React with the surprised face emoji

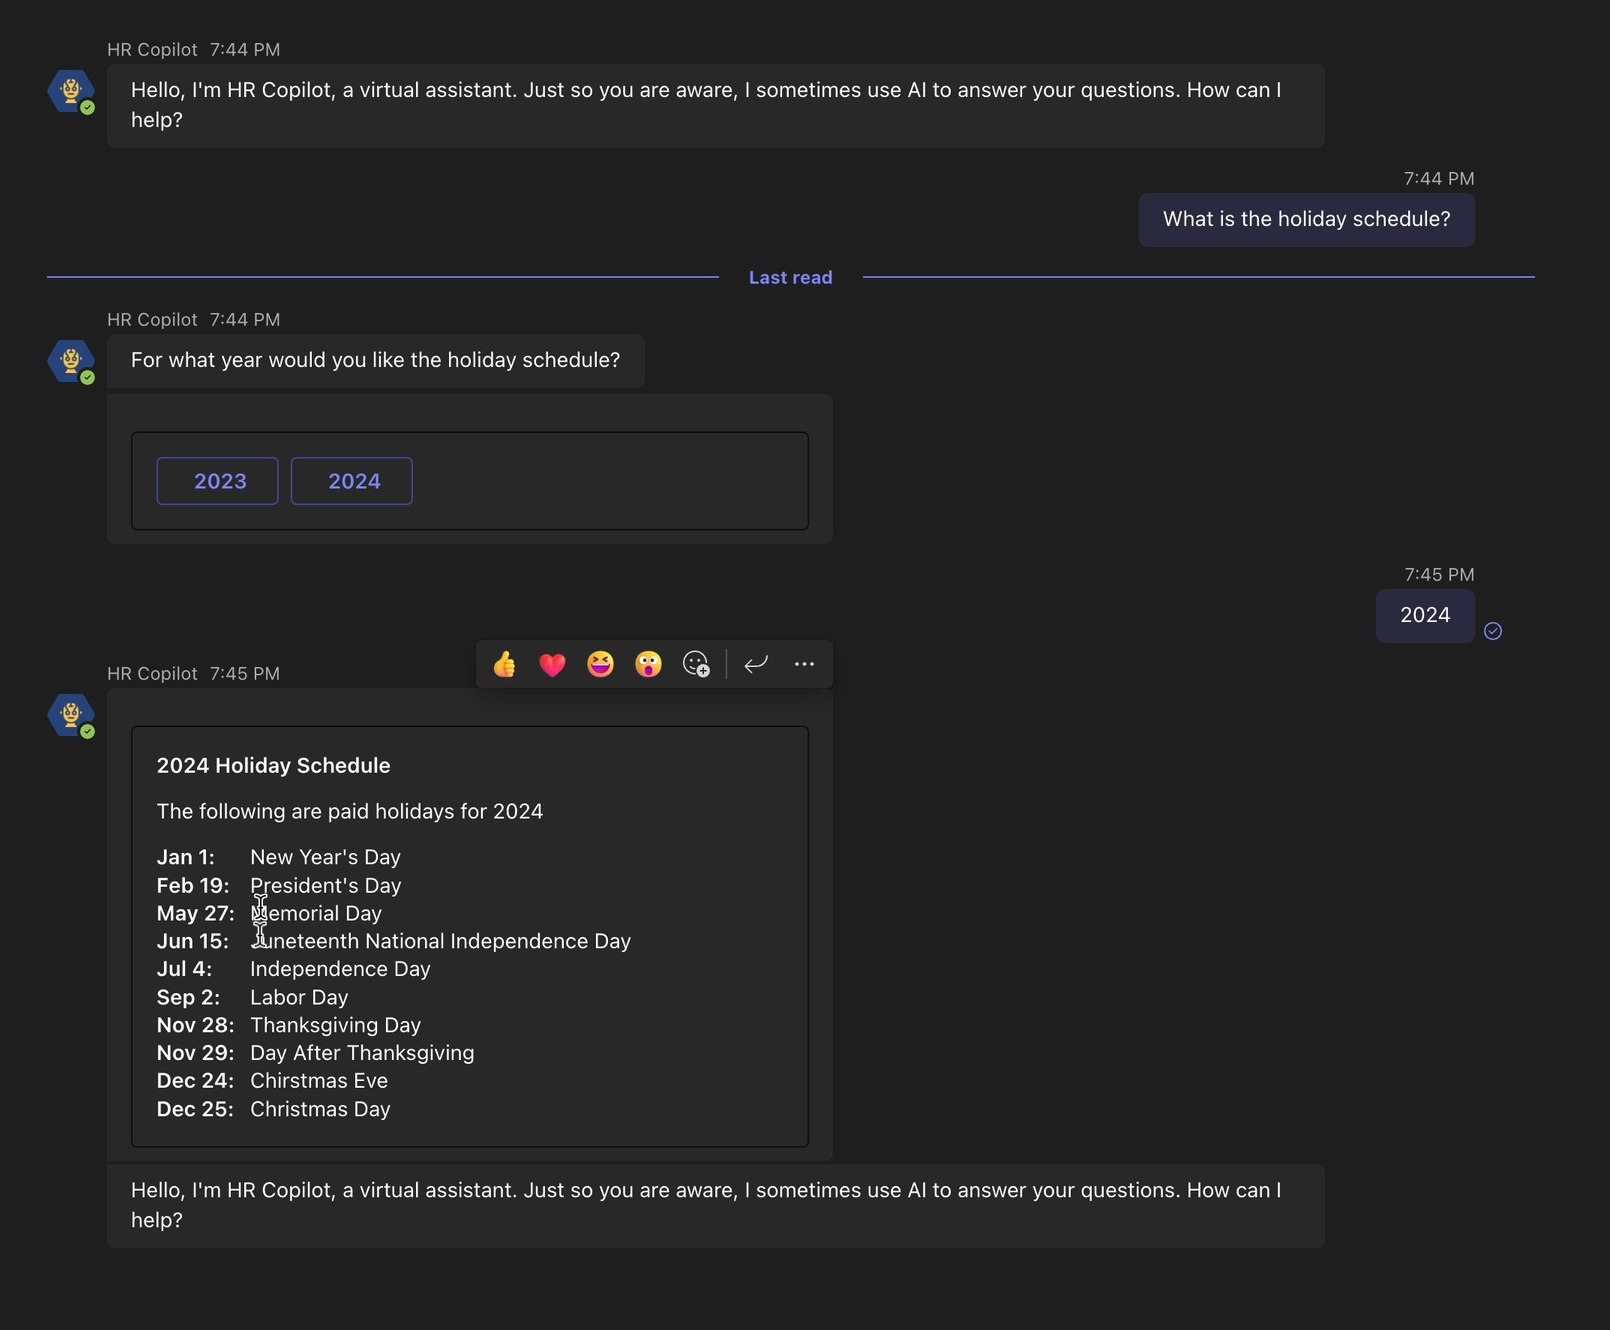(x=648, y=664)
